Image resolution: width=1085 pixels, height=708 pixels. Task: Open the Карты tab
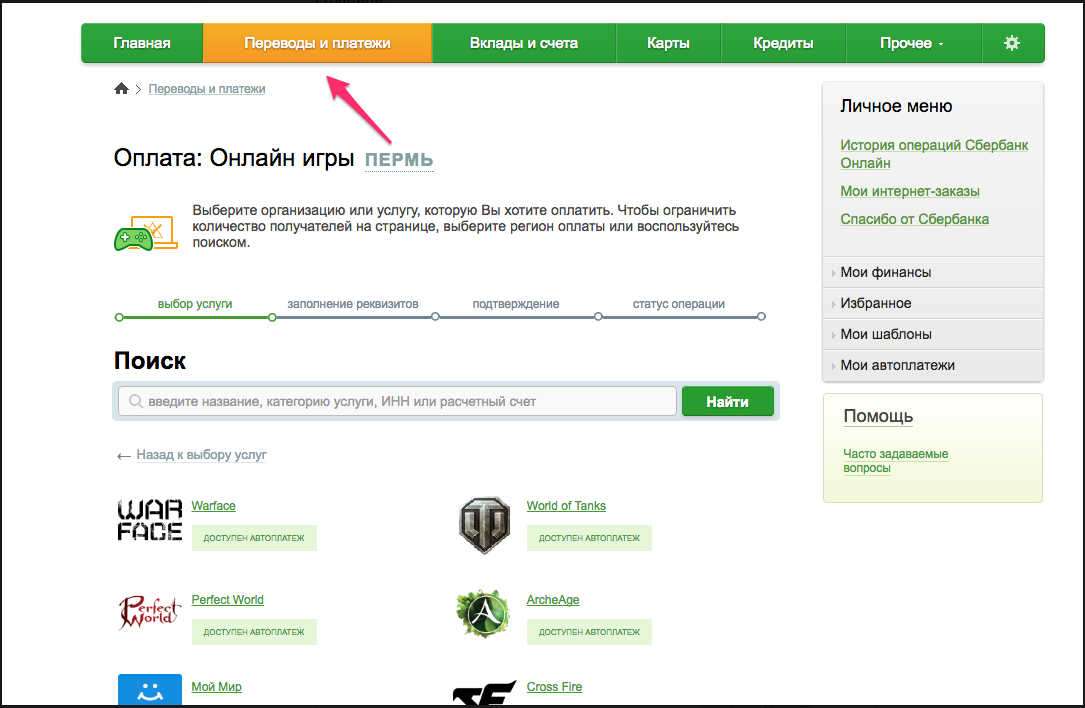coord(668,43)
